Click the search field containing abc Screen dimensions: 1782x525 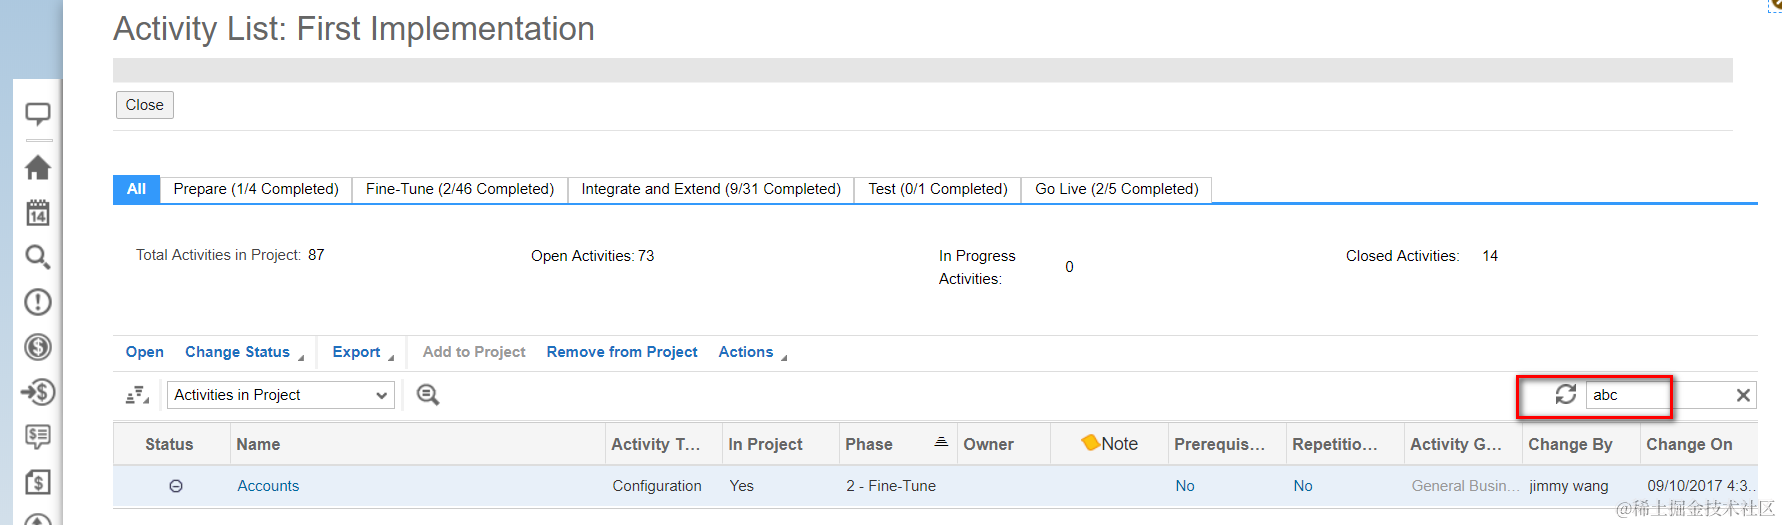1658,395
